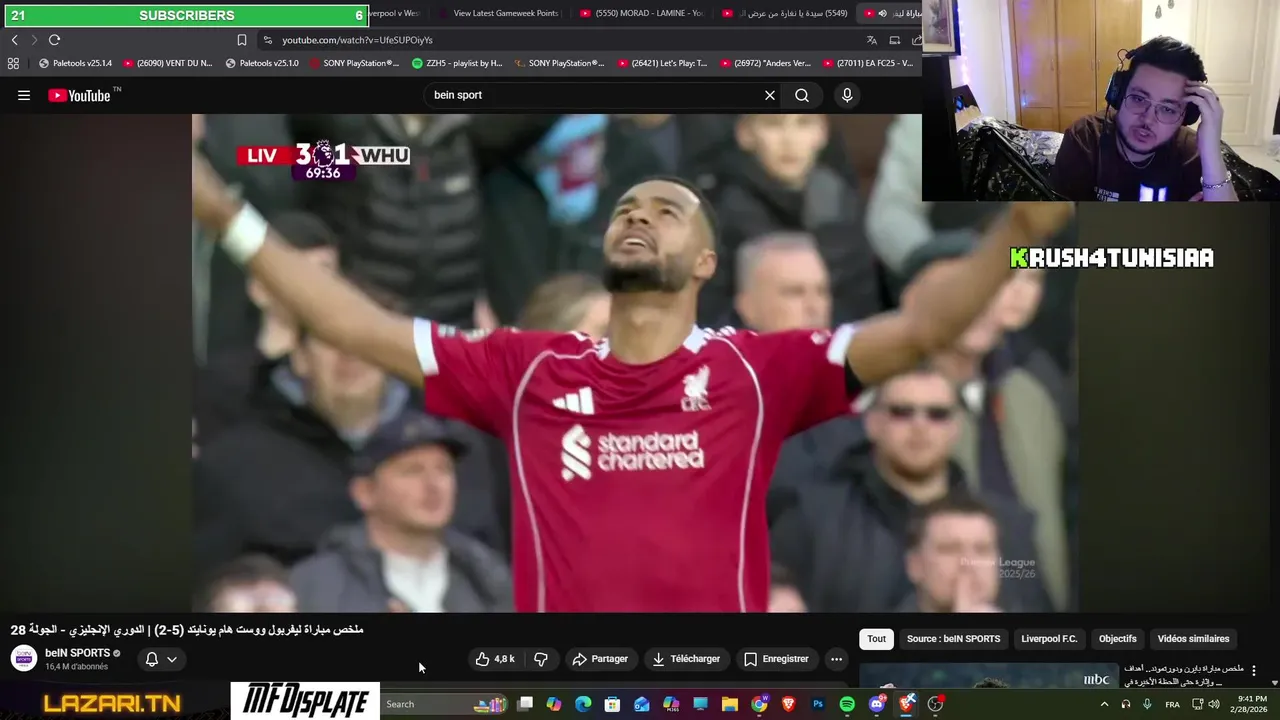Open Microsoft Store from the taskbar
The height and width of the screenshot is (720, 1280).
pos(612,704)
